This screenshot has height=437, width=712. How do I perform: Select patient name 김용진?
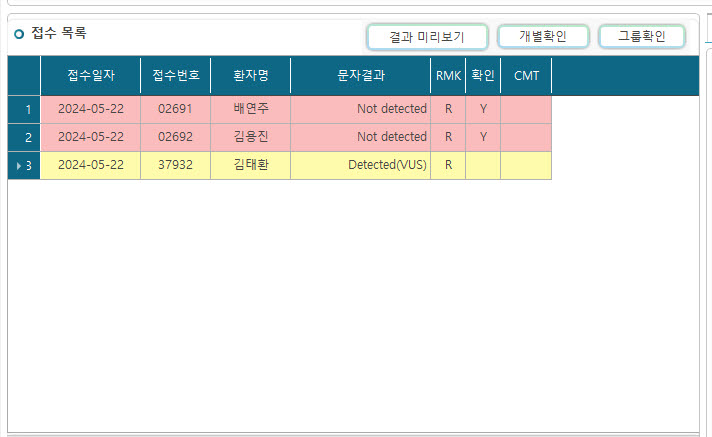pyautogui.click(x=251, y=137)
